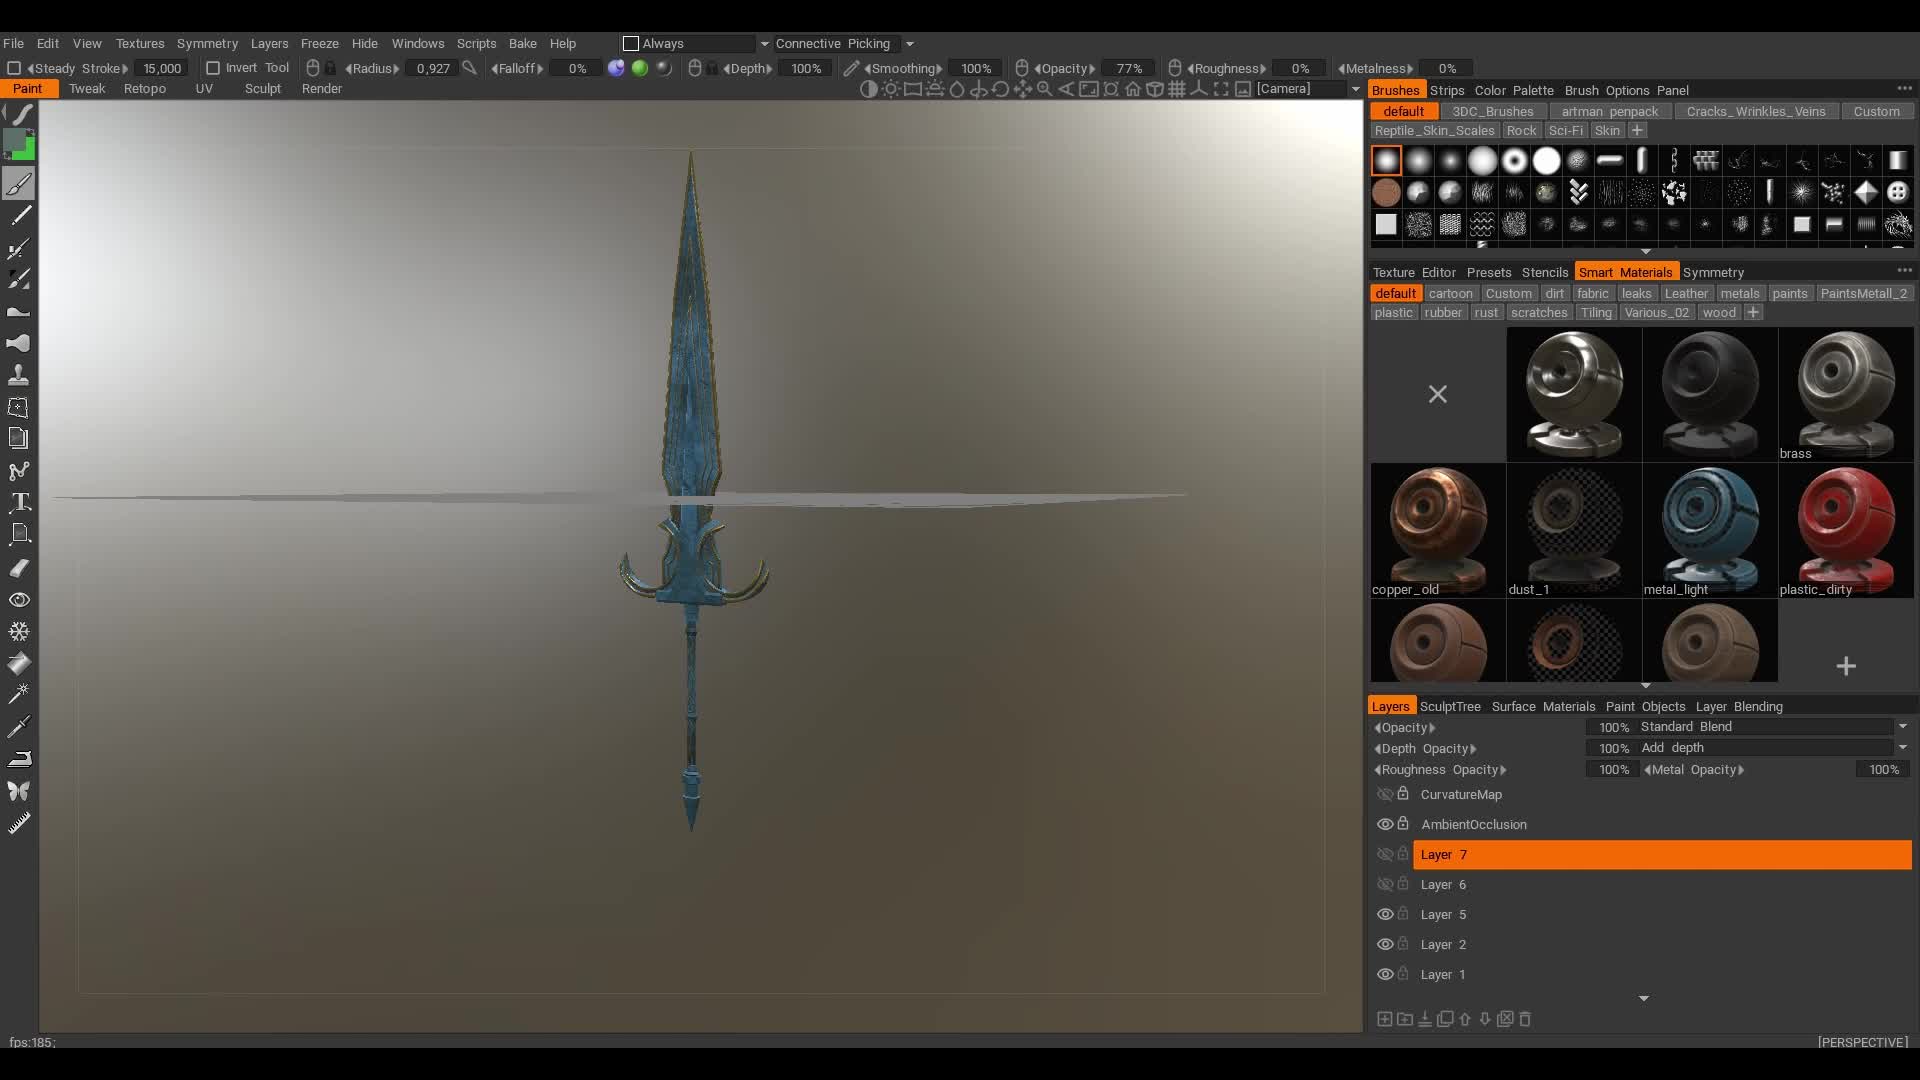1920x1080 pixels.
Task: Click the Leather materials category button
Action: [x=1687, y=292]
